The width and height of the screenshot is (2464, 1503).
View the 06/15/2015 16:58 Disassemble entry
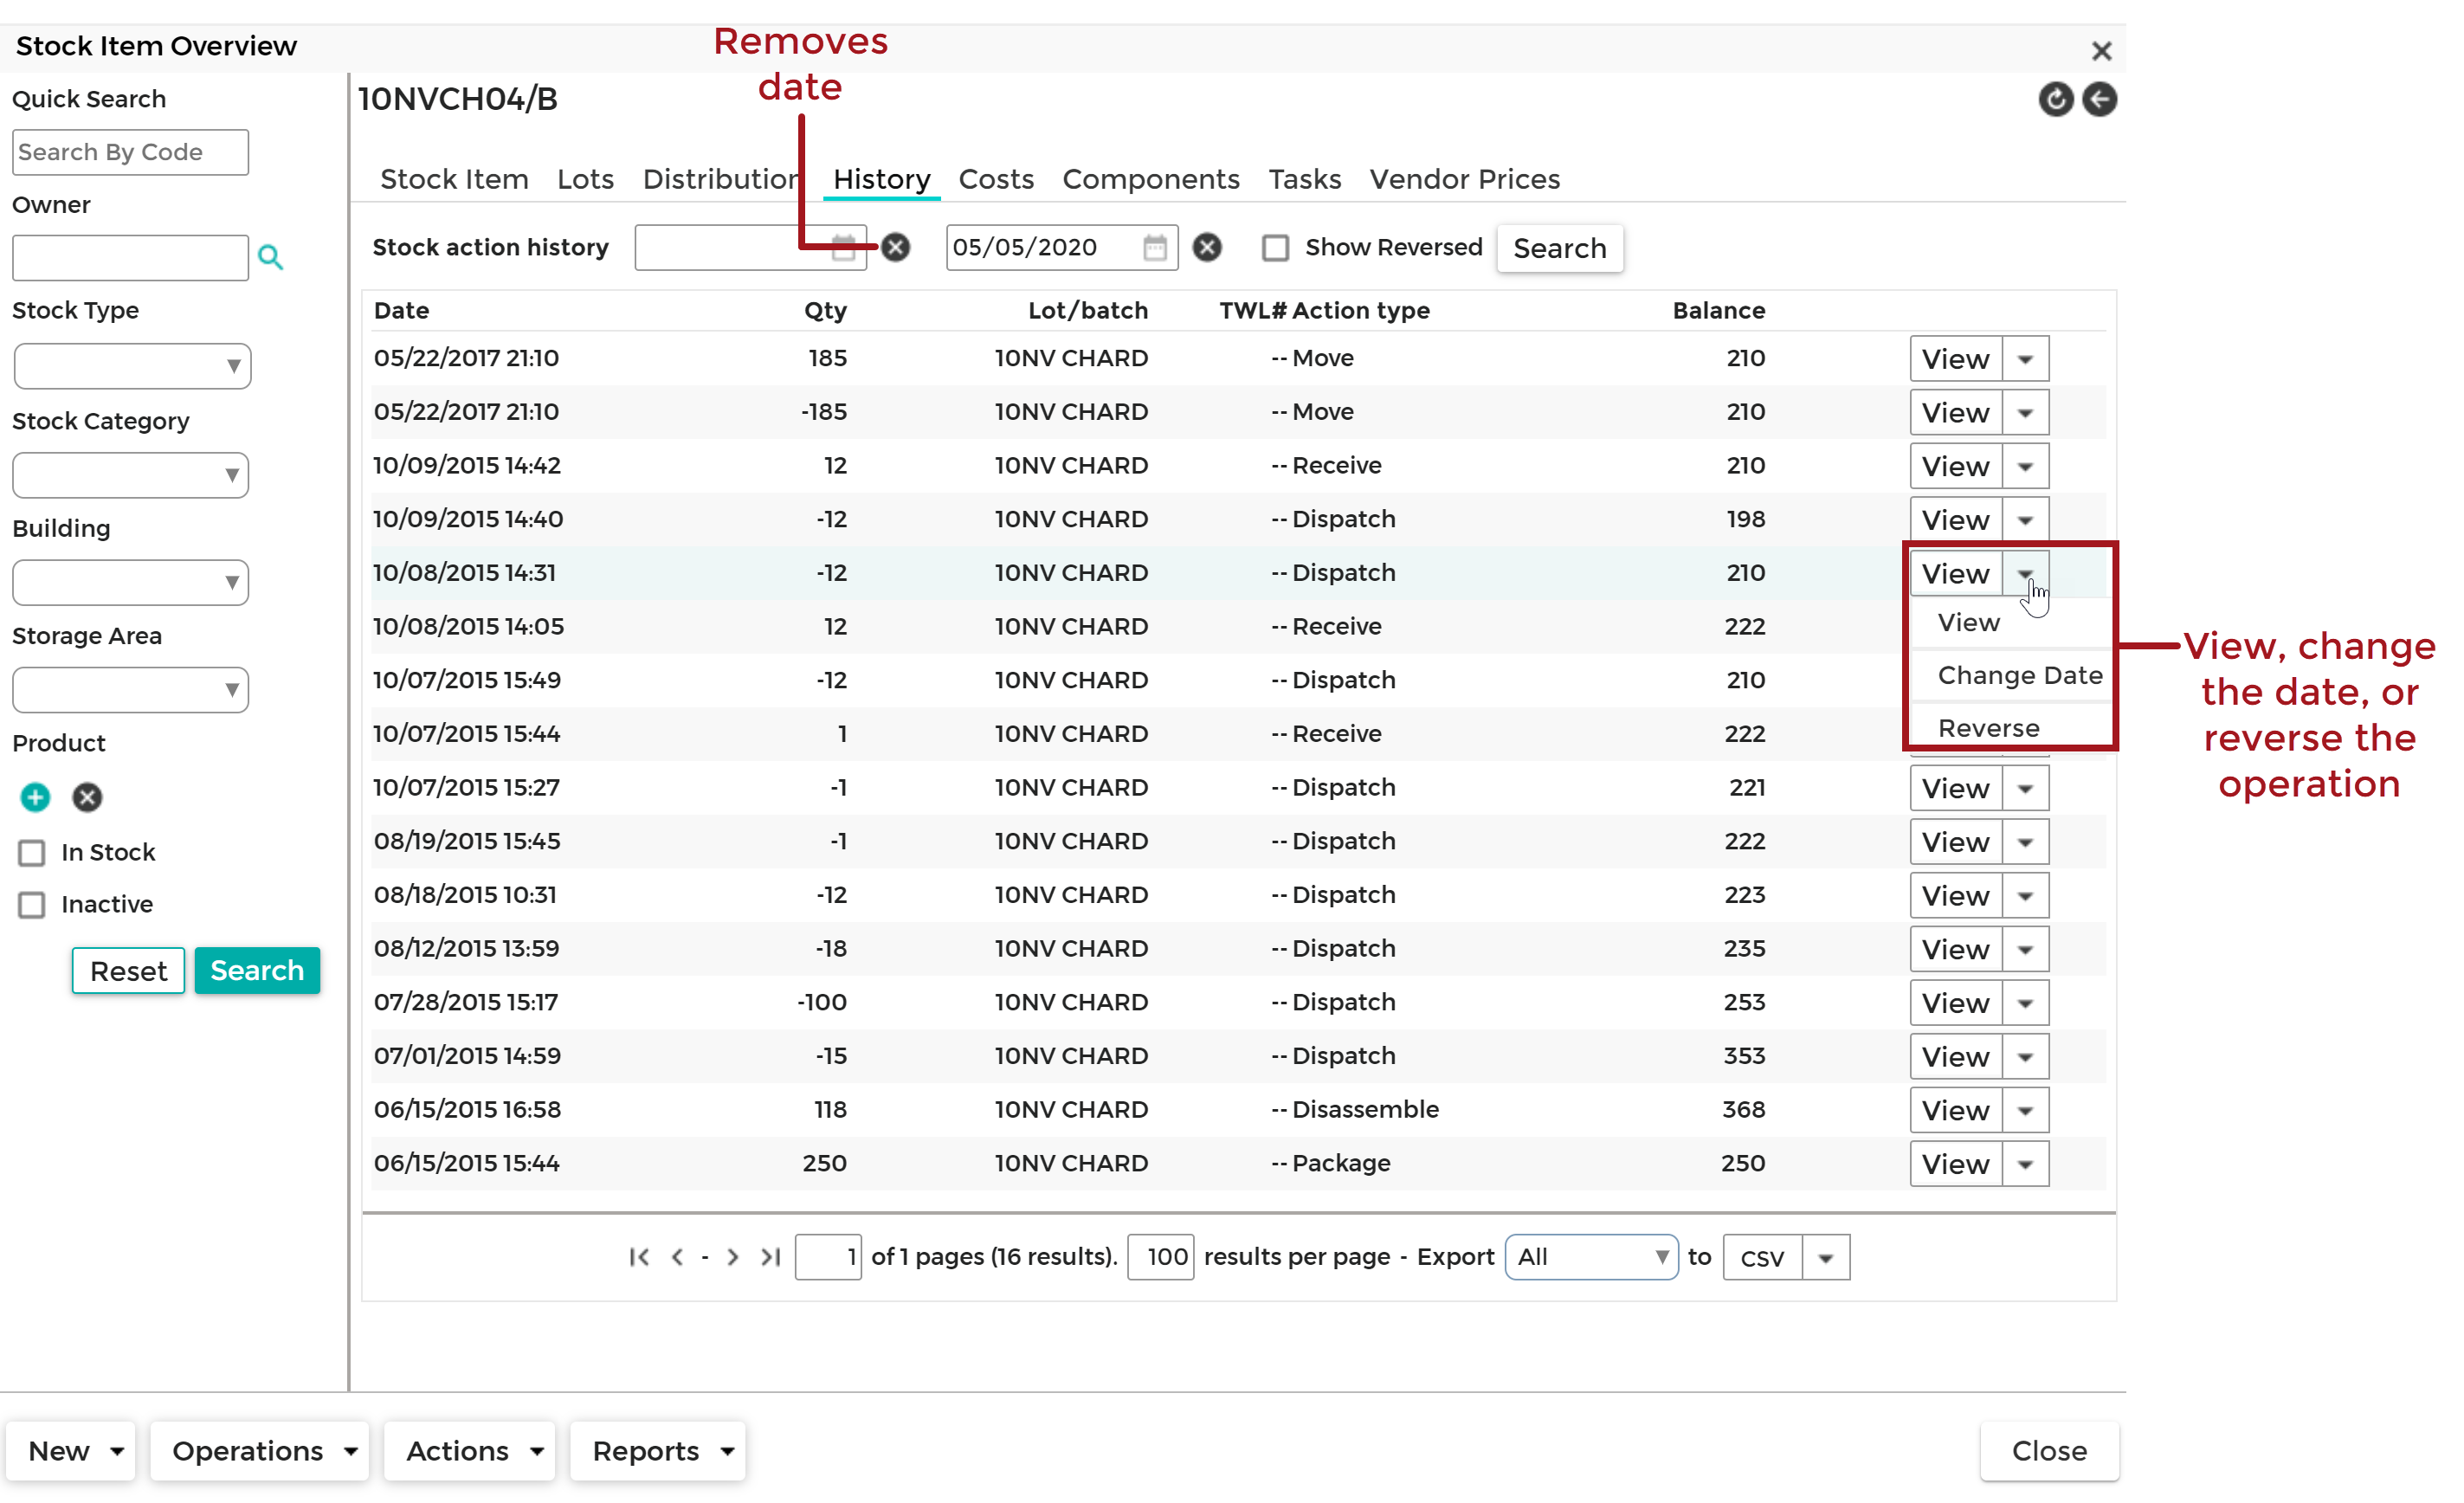point(1956,1110)
